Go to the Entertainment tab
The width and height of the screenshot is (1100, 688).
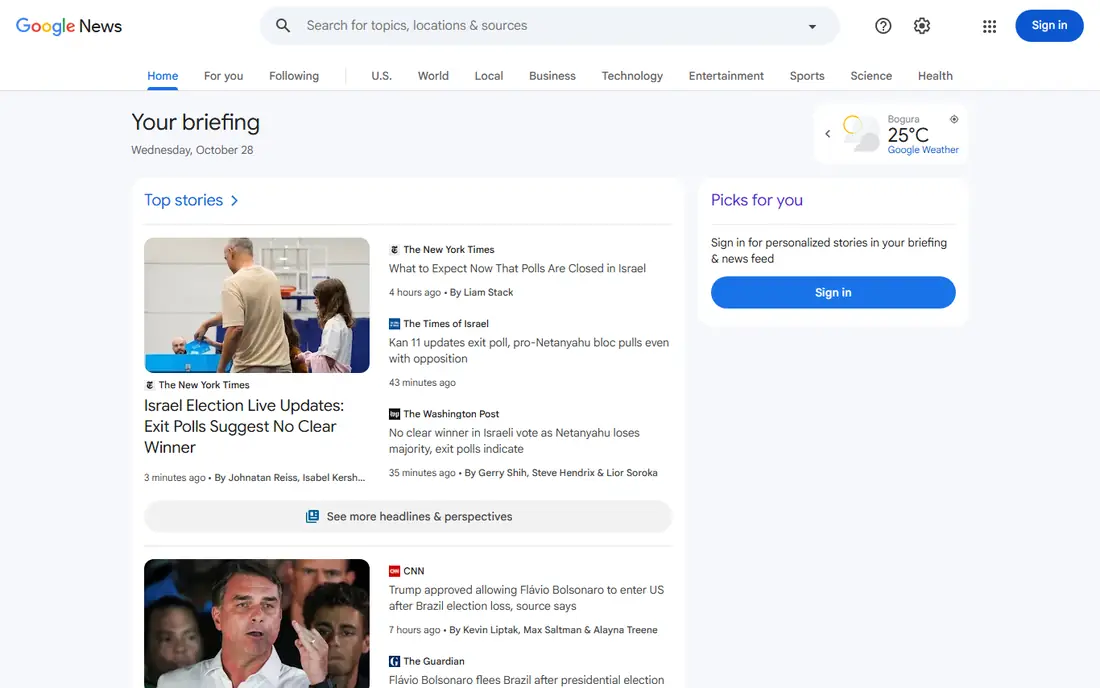click(x=726, y=76)
